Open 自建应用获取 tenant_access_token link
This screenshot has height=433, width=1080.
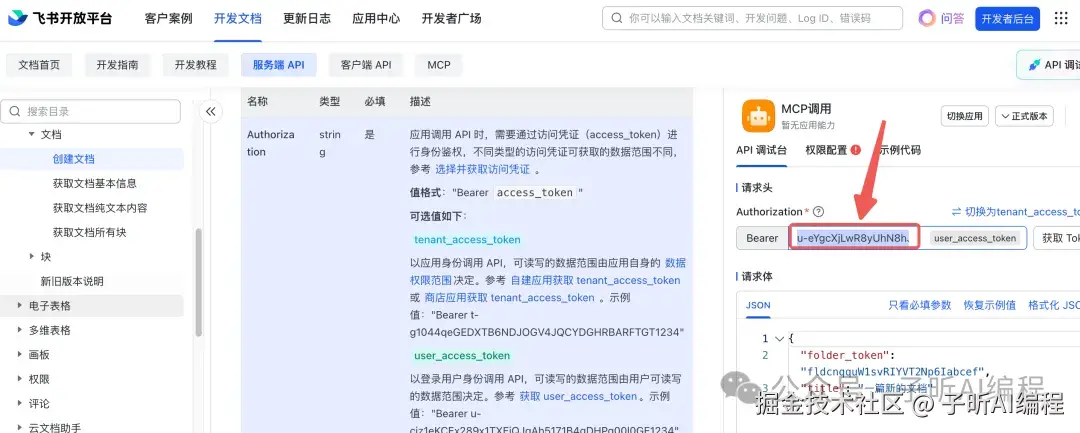tap(595, 280)
